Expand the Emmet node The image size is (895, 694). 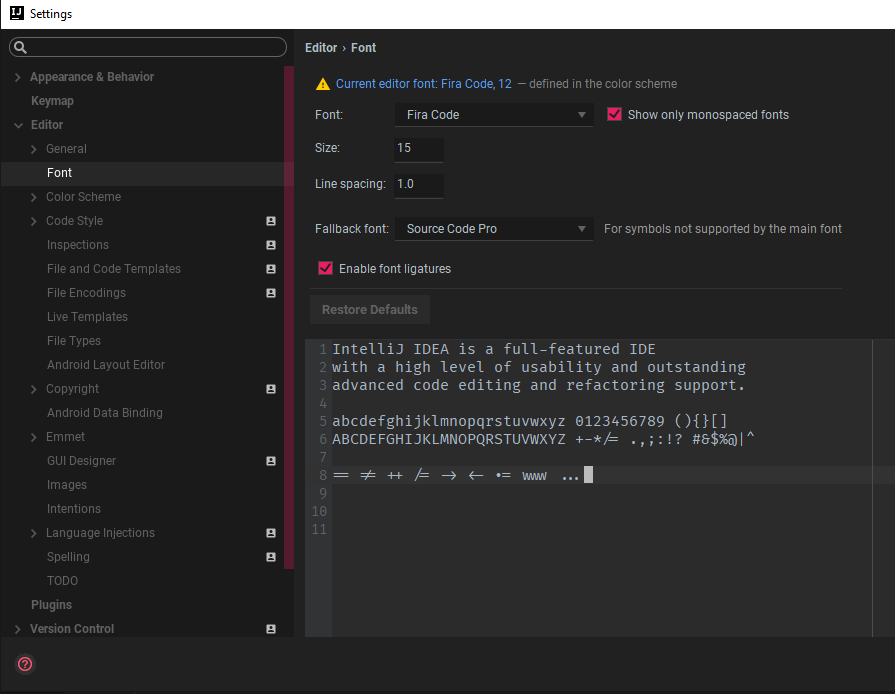pos(34,437)
